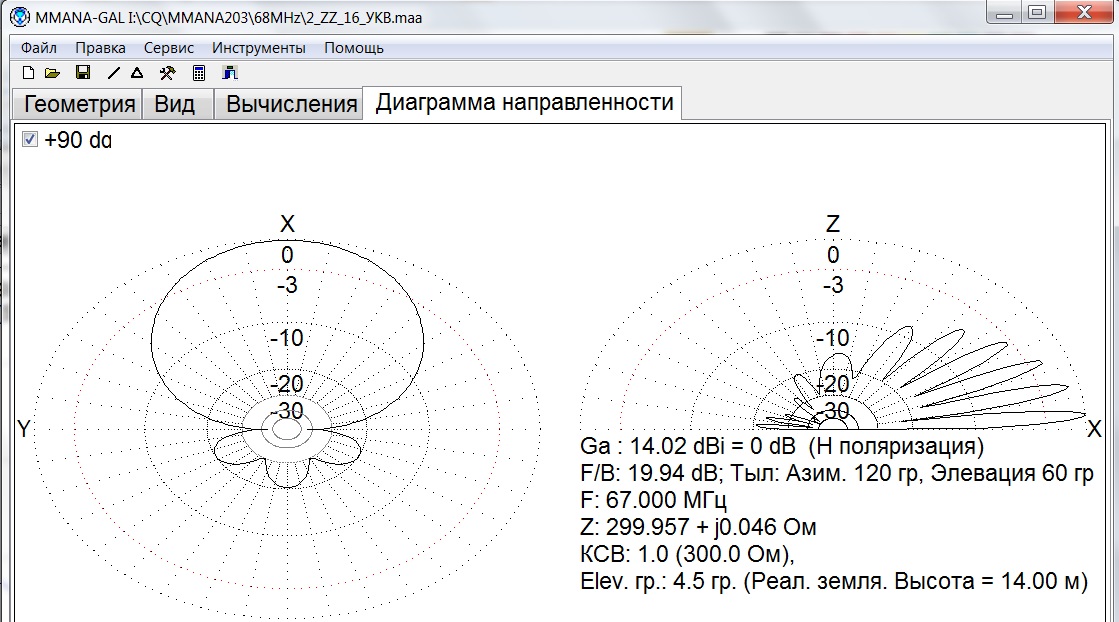Select the wire line edit tool

coord(113,73)
